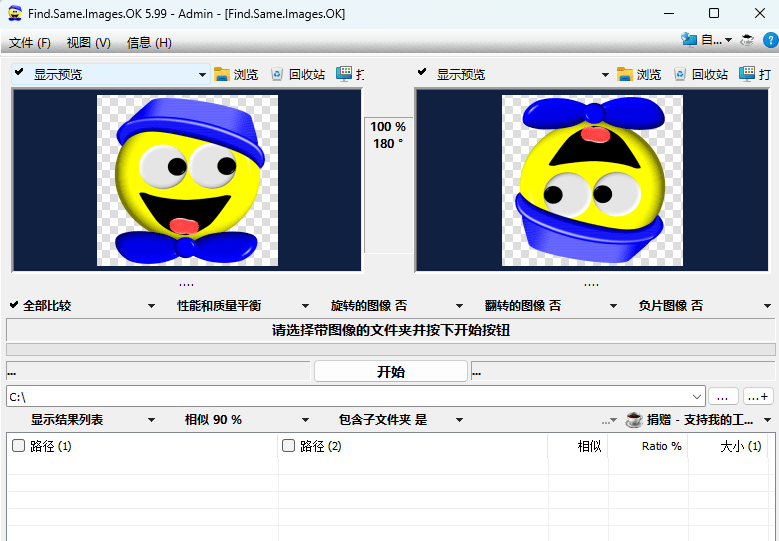Click the left preview smiley image
779x541 pixels.
tap(187, 180)
